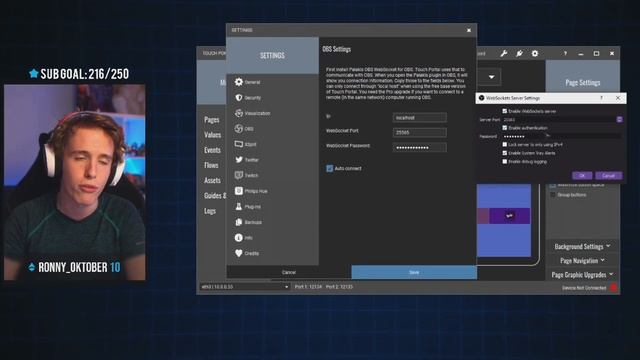
Task: Click the IP field containing localhost
Action: coord(420,118)
